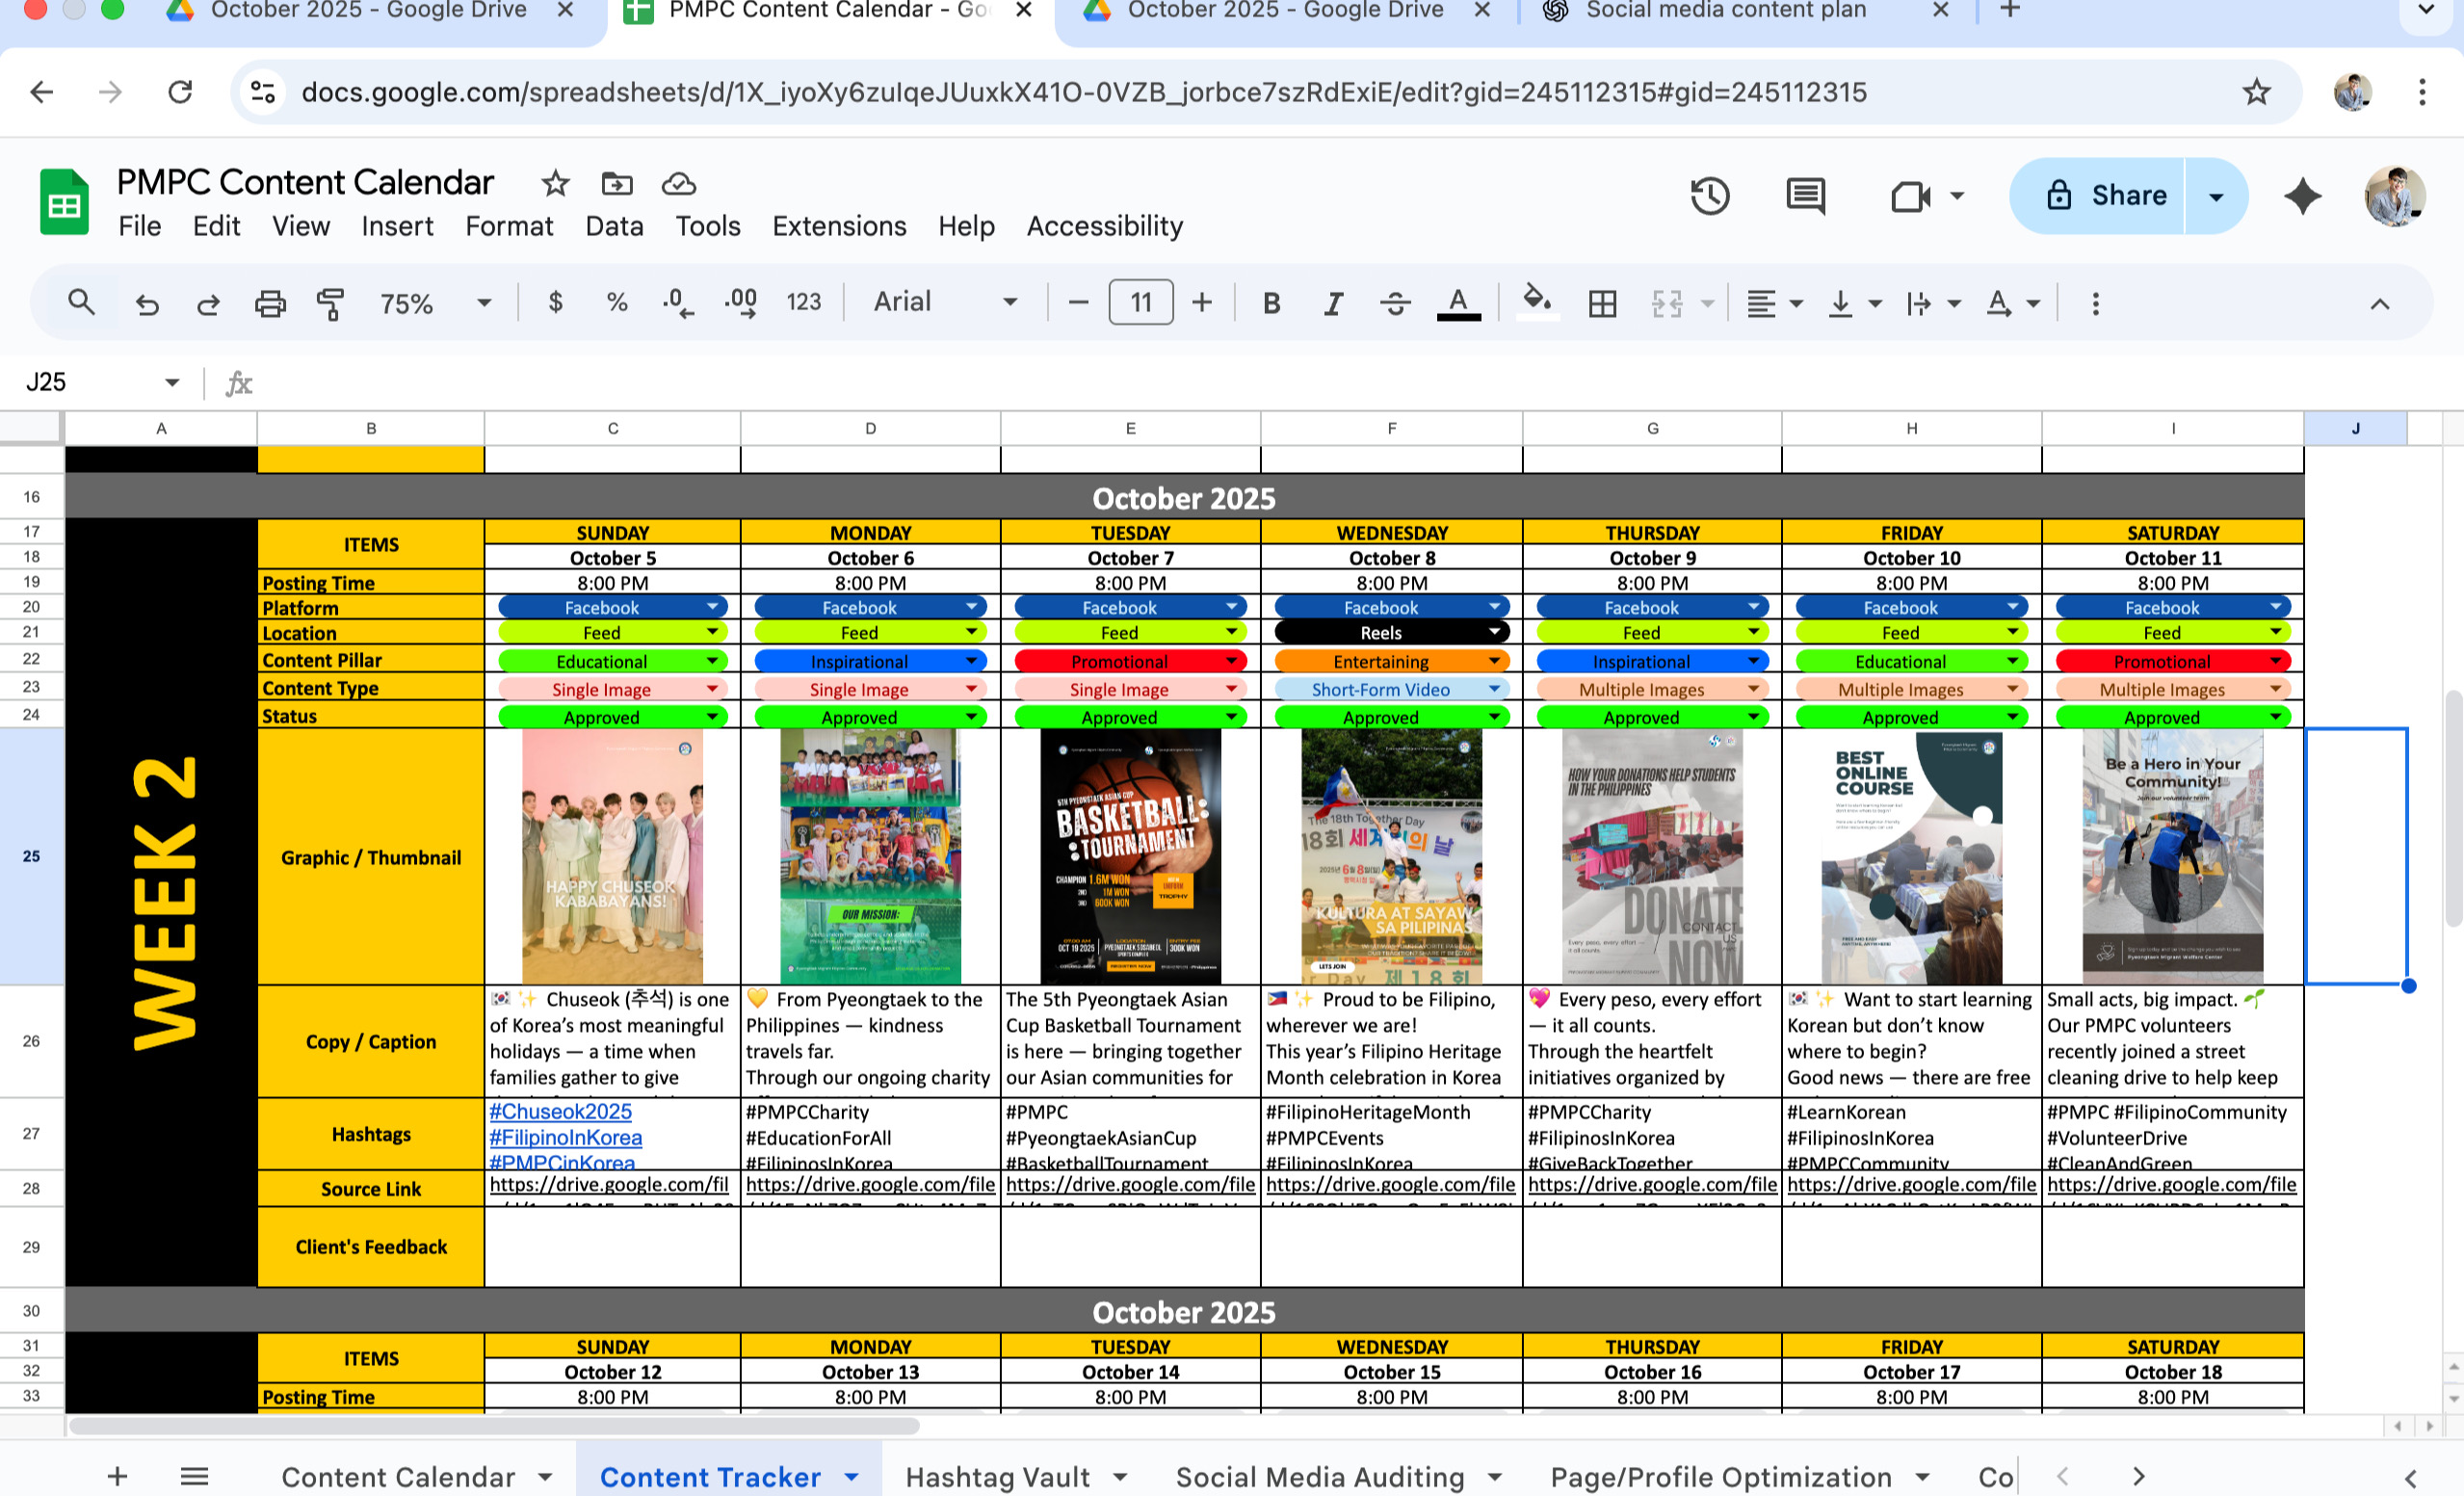2464x1496 pixels.
Task: Toggle bold formatting
Action: [1271, 303]
